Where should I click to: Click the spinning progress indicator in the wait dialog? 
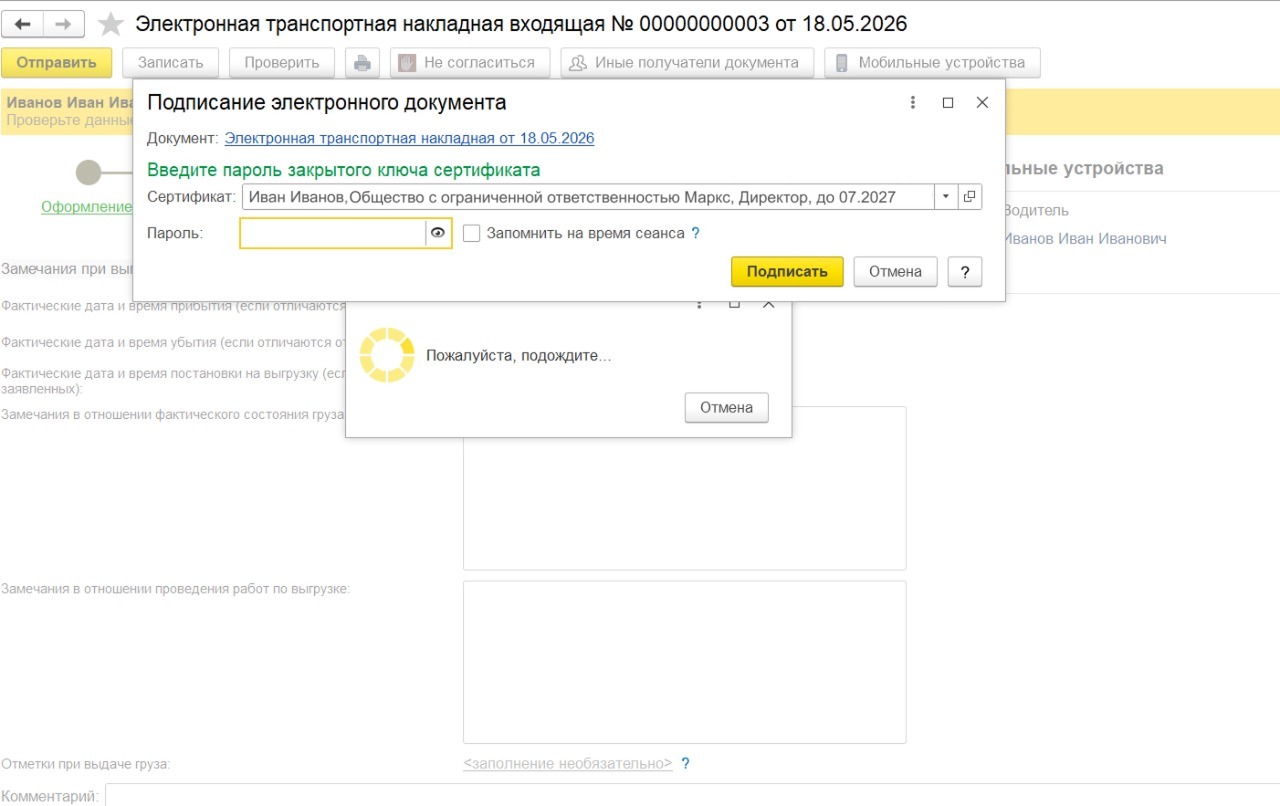387,355
